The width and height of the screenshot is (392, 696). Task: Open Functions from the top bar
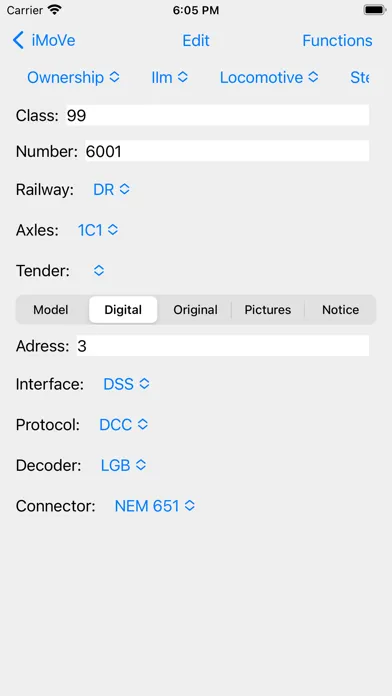[337, 40]
